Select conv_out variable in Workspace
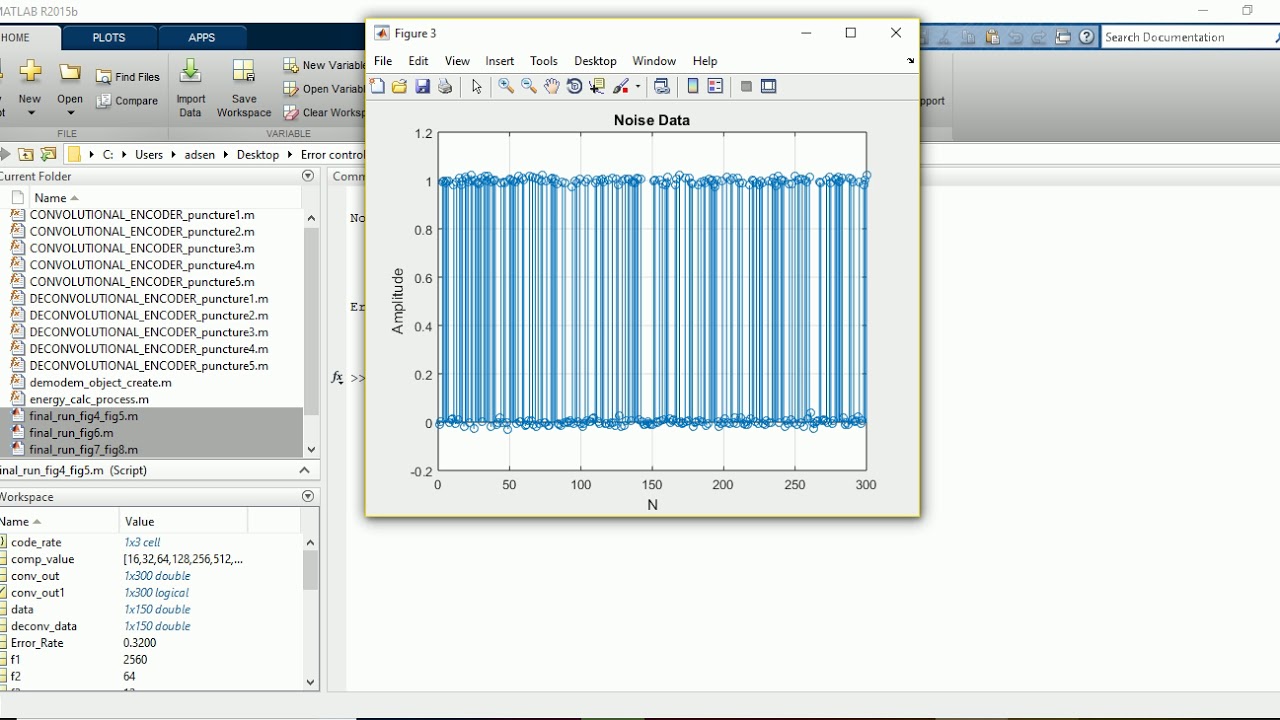Image resolution: width=1280 pixels, height=720 pixels. click(x=35, y=576)
